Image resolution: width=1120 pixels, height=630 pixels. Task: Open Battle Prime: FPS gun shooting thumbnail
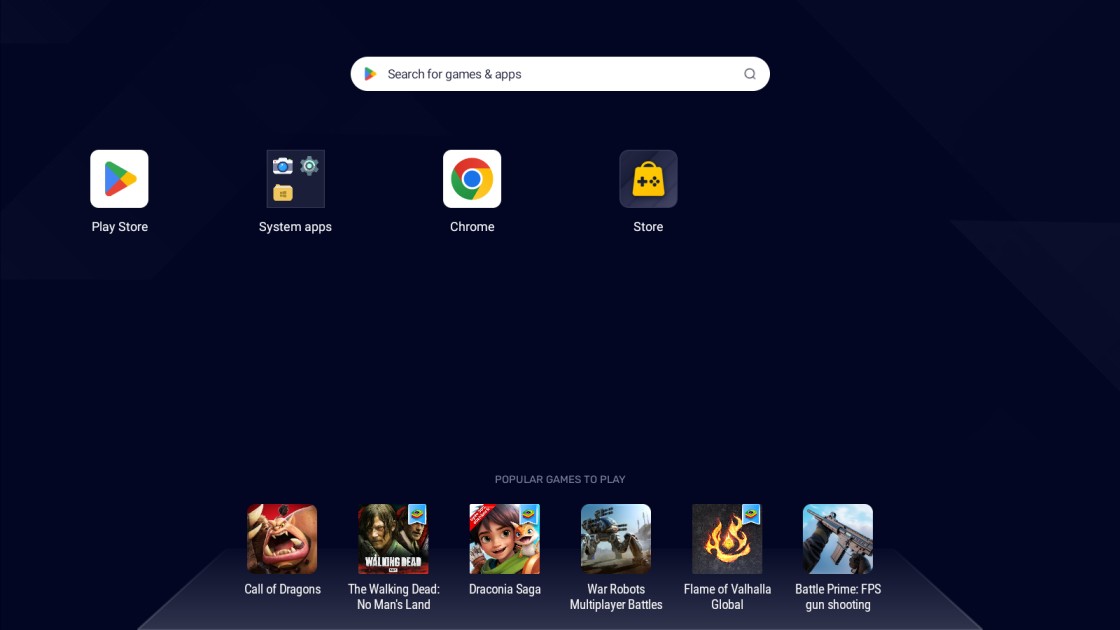pyautogui.click(x=838, y=539)
